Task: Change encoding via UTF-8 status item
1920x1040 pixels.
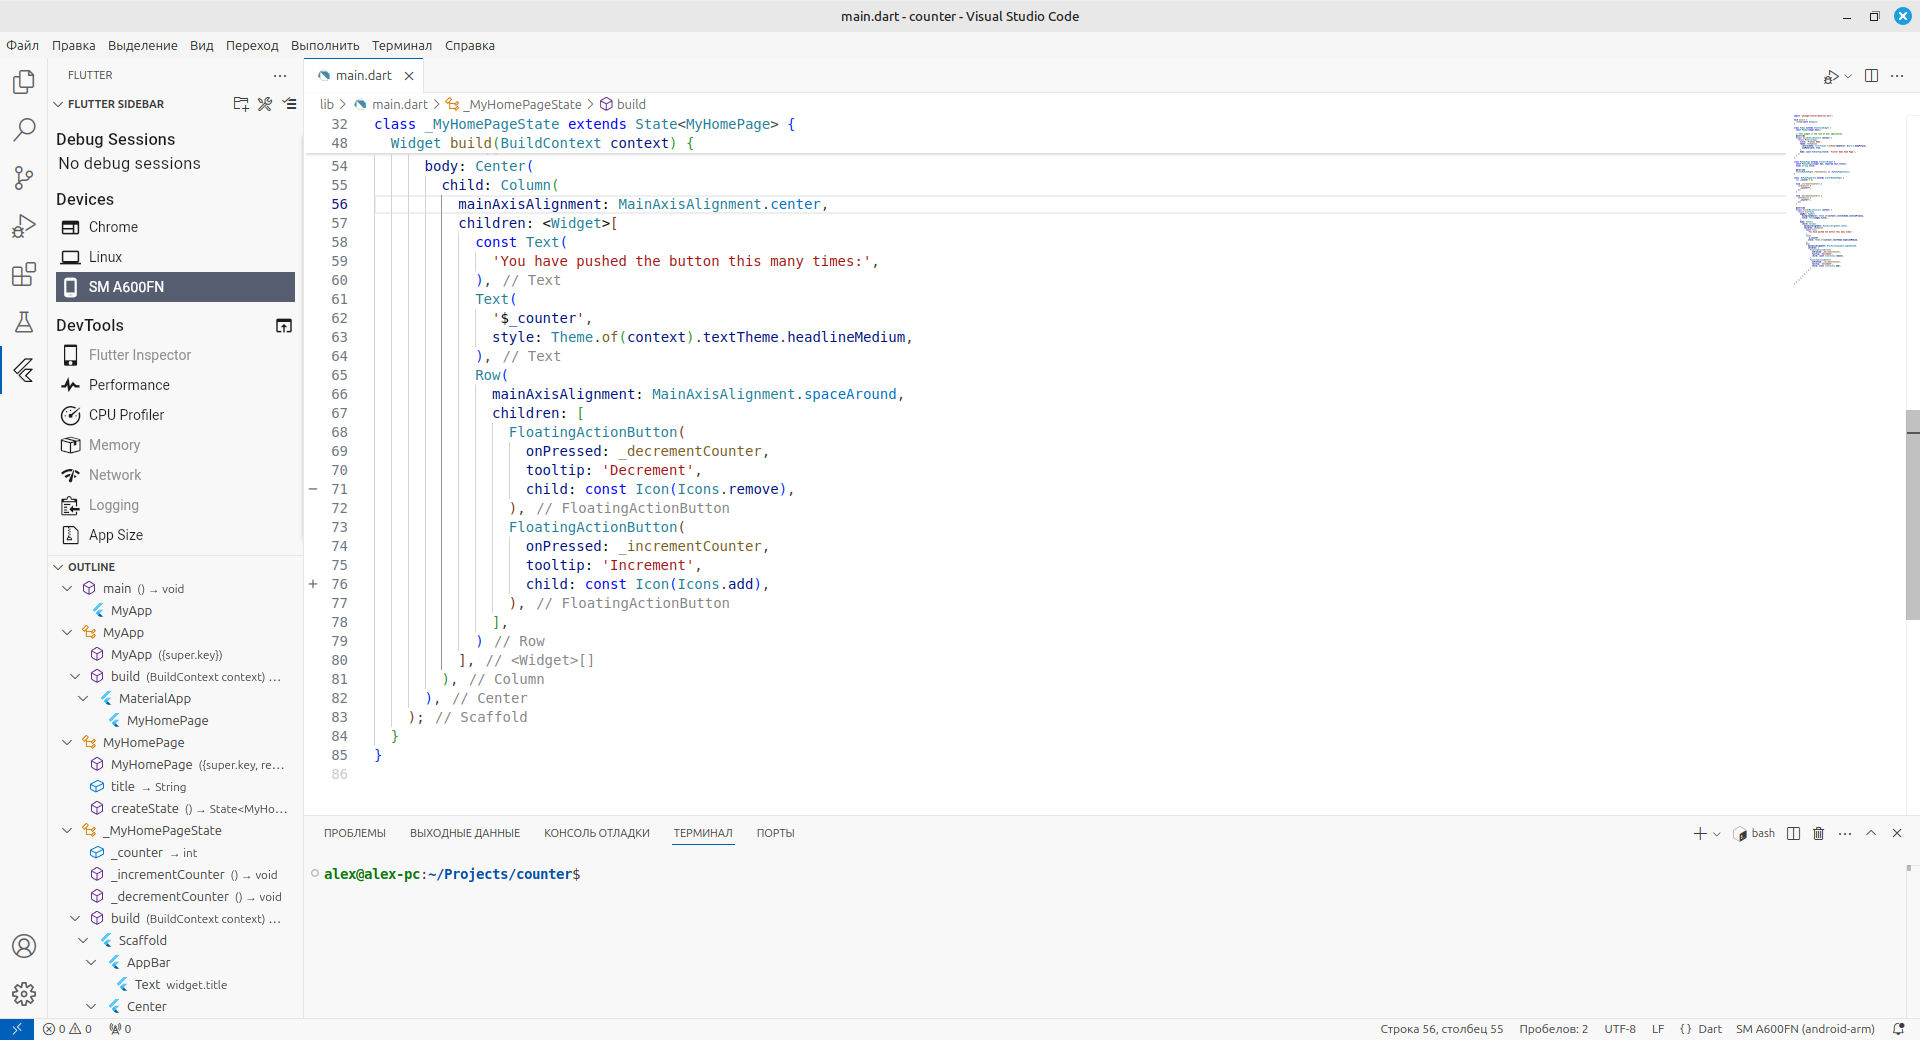Action: coord(1620,1029)
